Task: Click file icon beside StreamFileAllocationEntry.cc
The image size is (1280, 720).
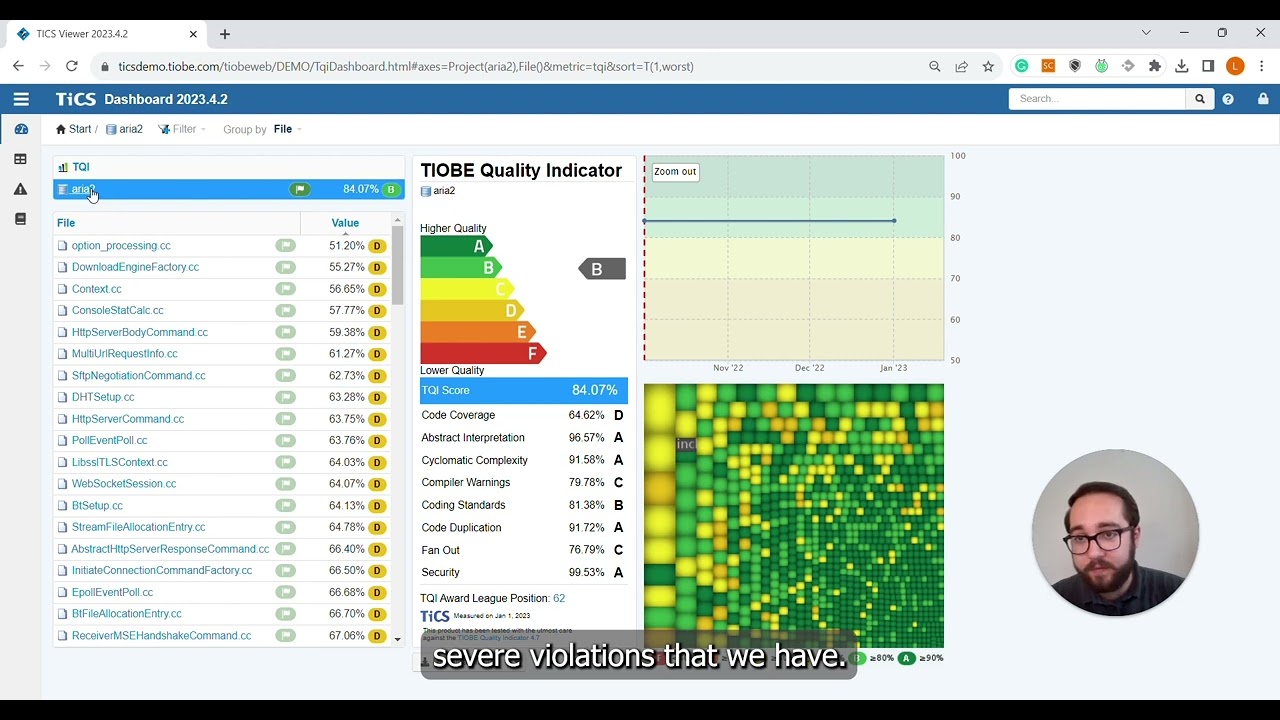Action: point(63,527)
